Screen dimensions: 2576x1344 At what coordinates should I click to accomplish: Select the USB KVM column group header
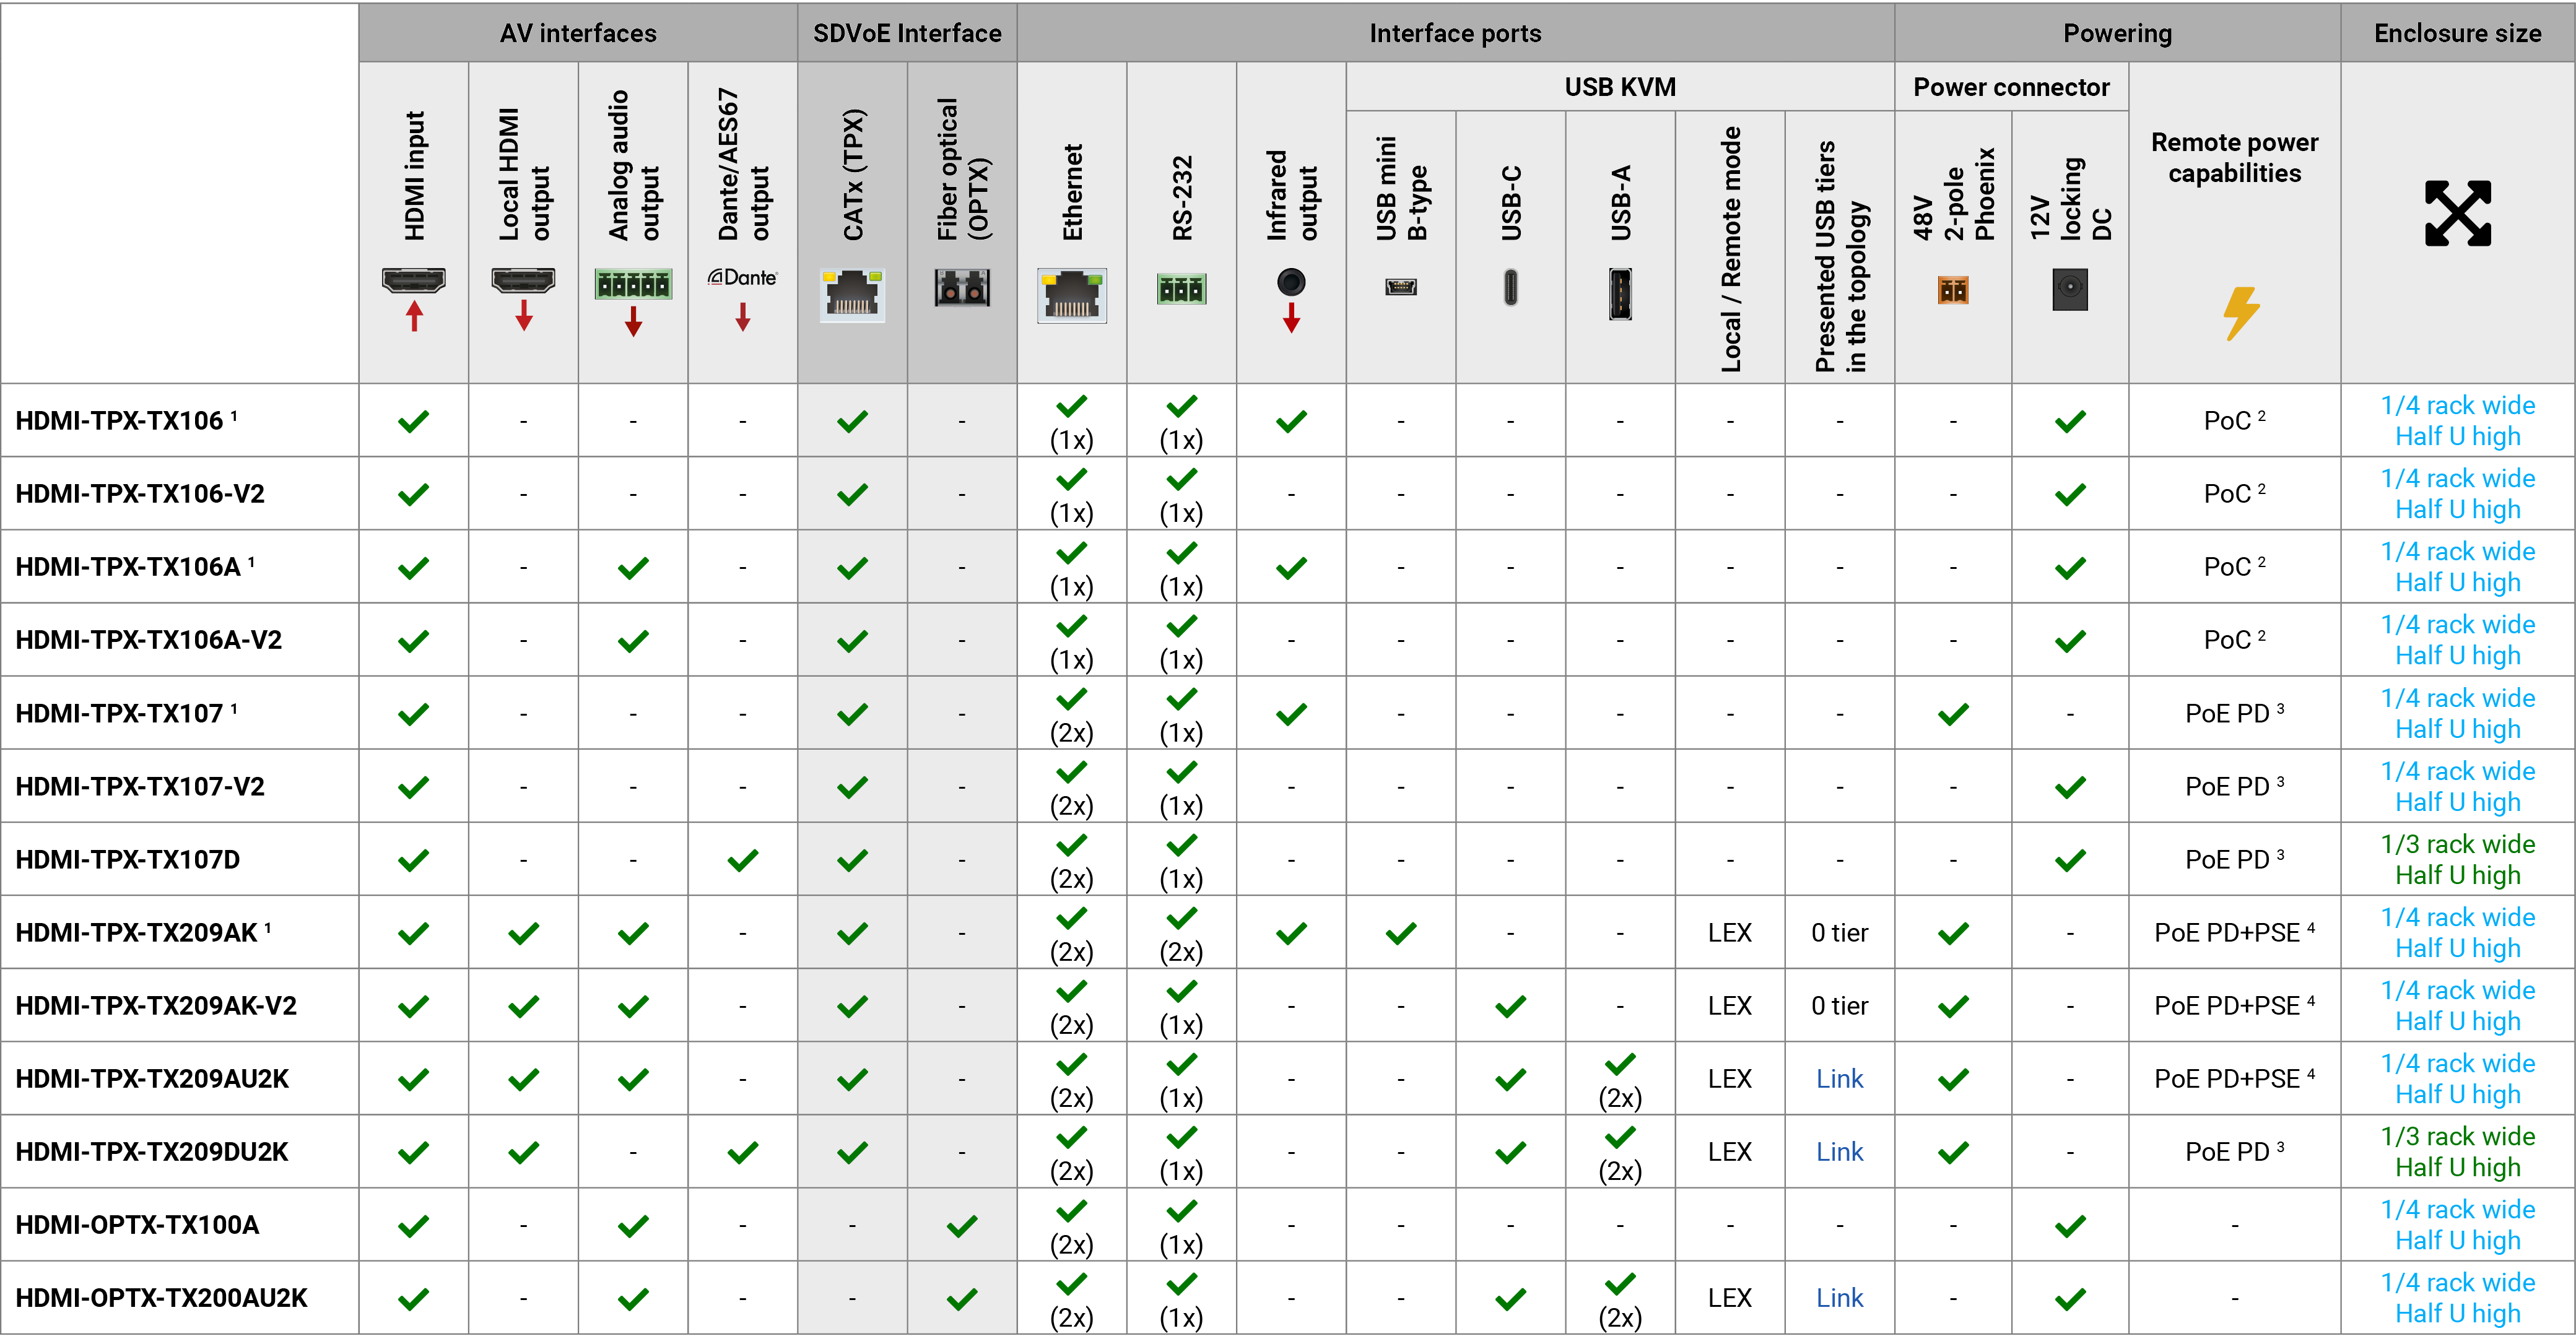coord(1619,87)
